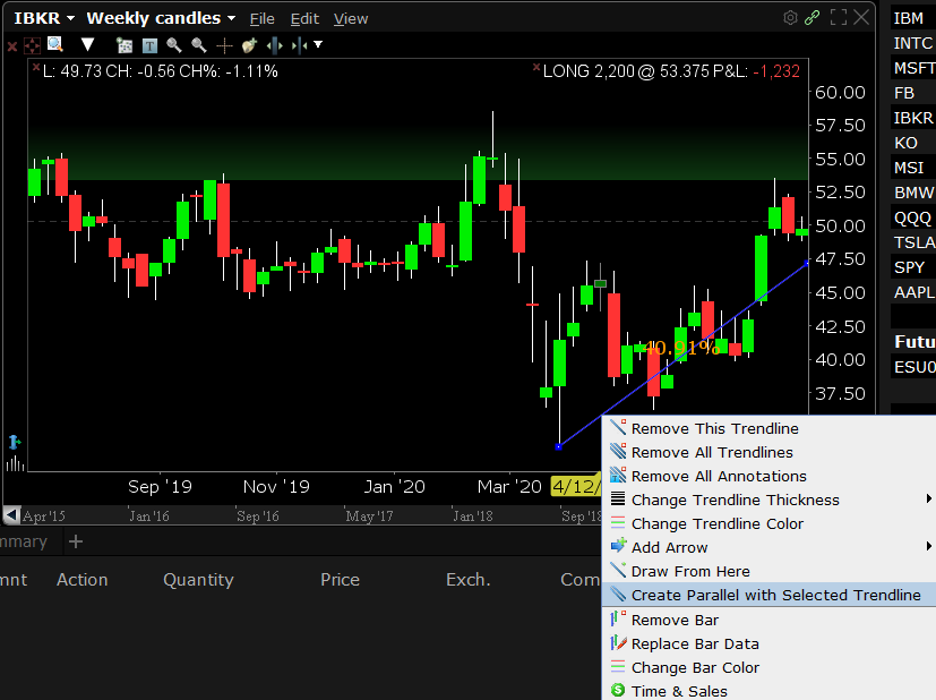The image size is (936, 700).
Task: Click the crosshair cursor toolbar icon
Action: click(x=224, y=45)
